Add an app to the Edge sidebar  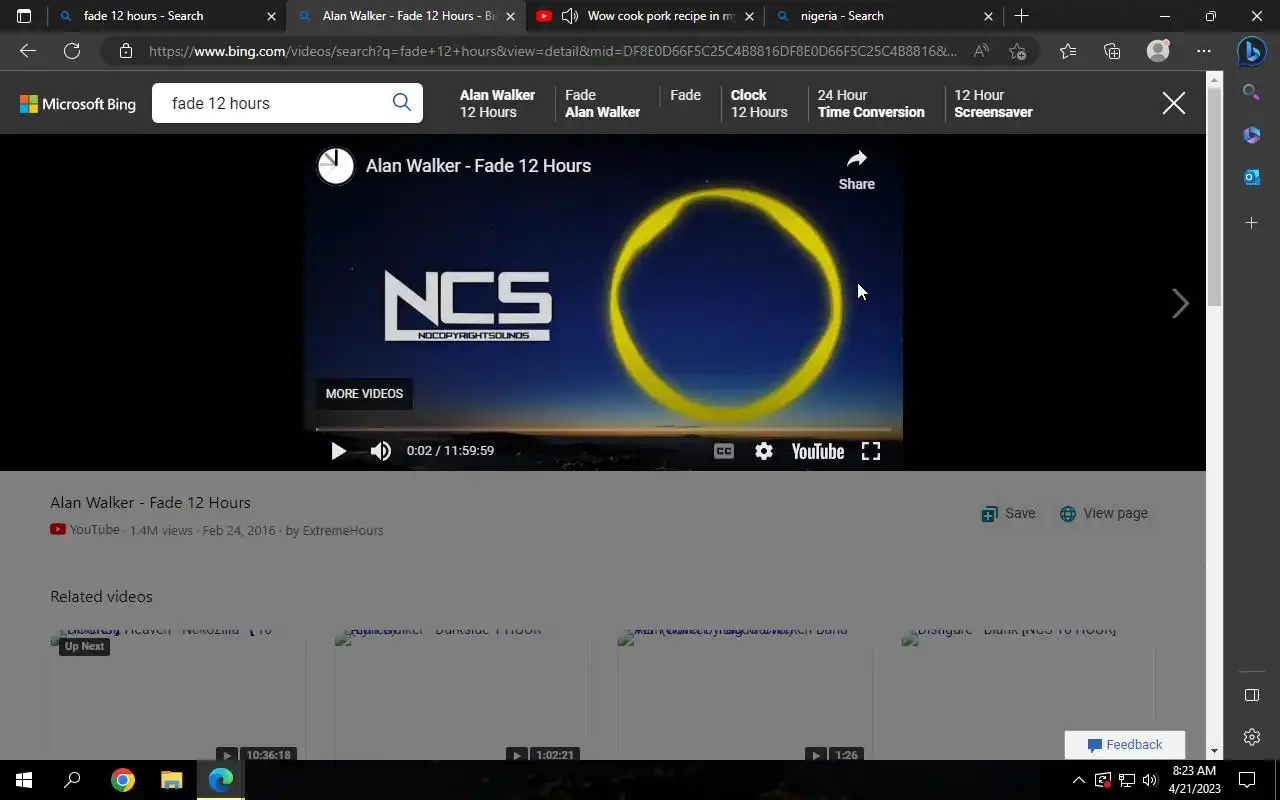[1251, 222]
